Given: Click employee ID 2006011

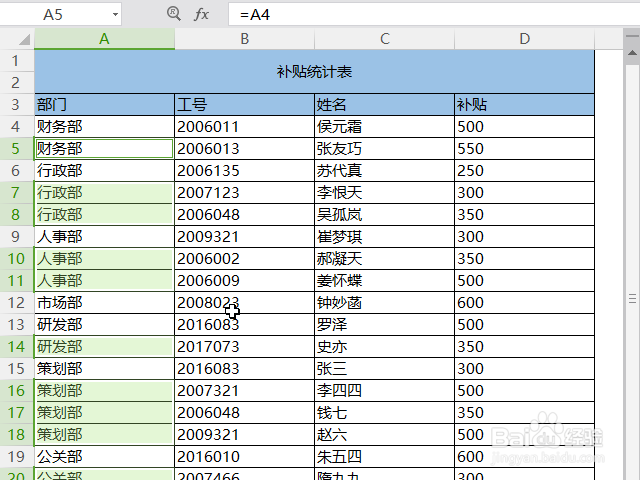Looking at the screenshot, I should 244,127.
